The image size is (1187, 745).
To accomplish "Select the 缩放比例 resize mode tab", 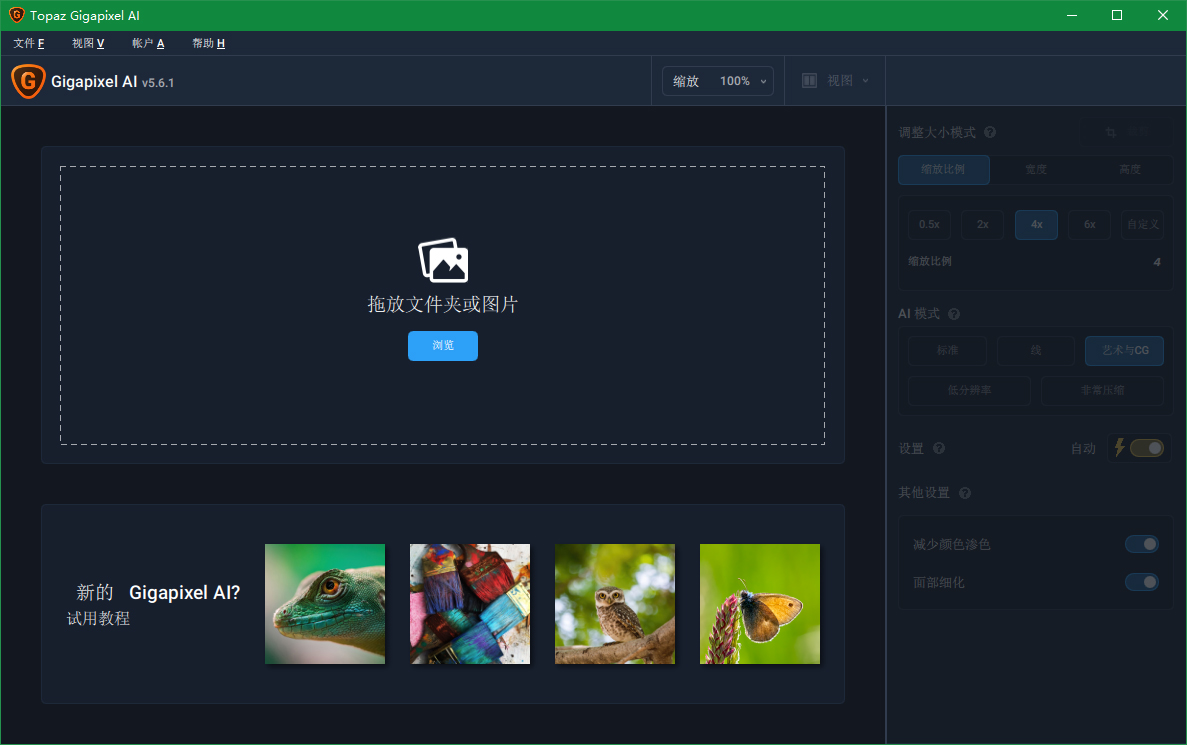I will 943,170.
